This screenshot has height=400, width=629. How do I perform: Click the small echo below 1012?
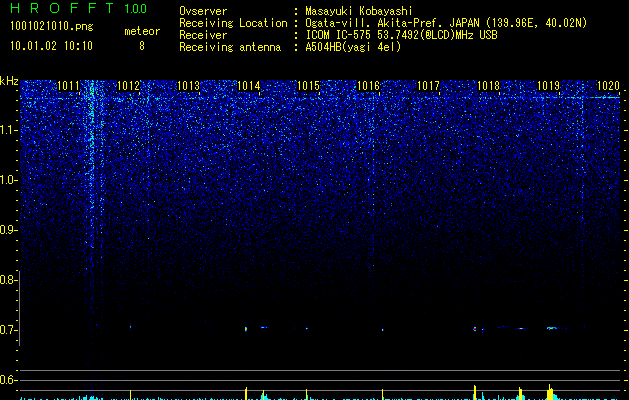coord(130,327)
